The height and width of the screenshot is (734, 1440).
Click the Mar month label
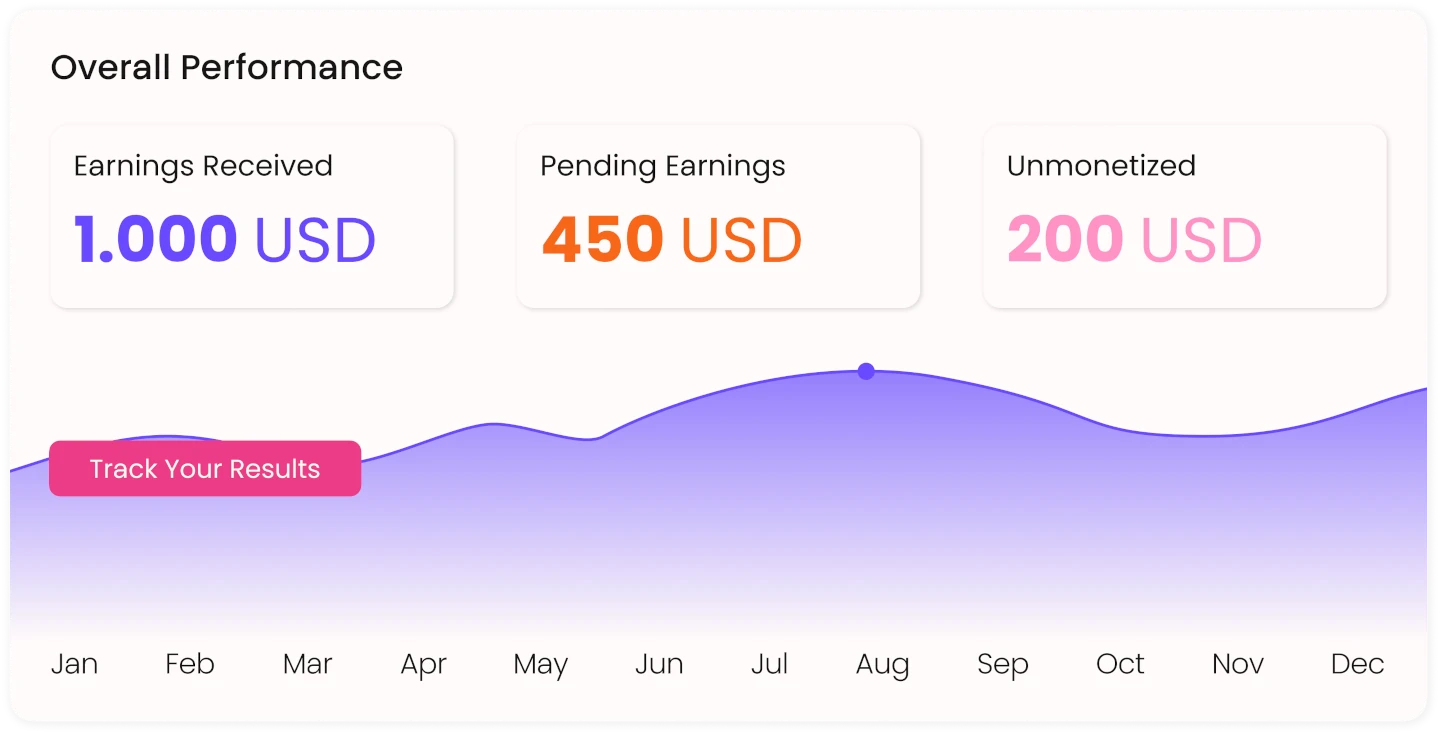[x=307, y=664]
